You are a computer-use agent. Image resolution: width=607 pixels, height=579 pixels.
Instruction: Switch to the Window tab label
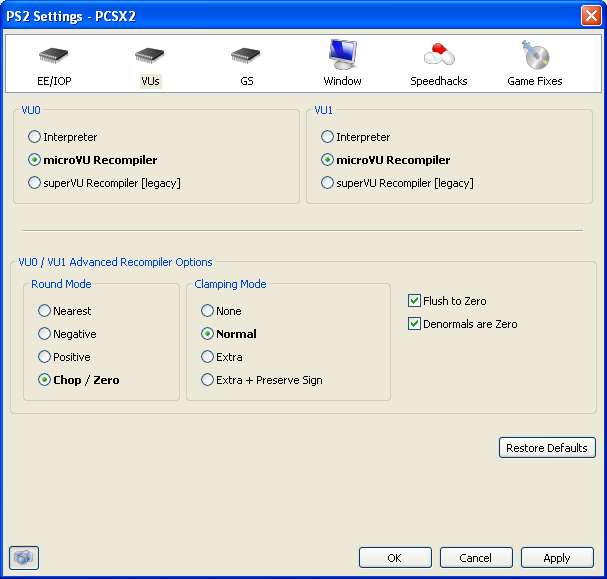pos(343,81)
